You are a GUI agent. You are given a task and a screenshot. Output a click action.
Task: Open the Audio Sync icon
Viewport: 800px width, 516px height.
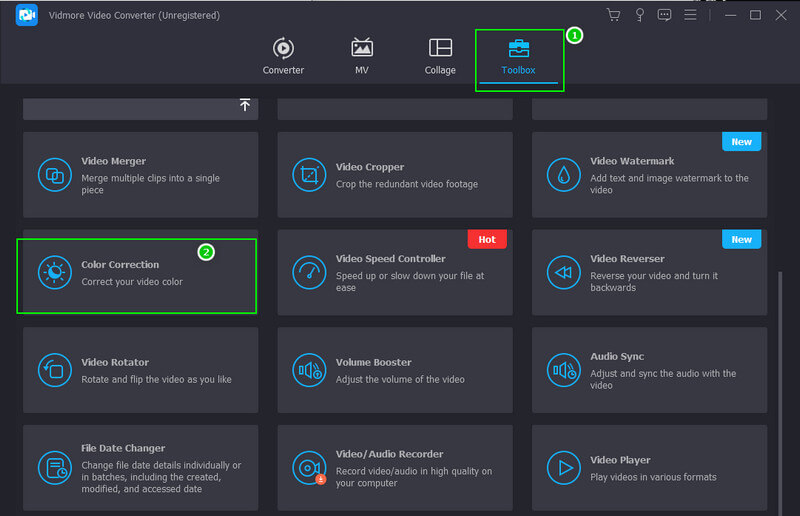(x=564, y=370)
